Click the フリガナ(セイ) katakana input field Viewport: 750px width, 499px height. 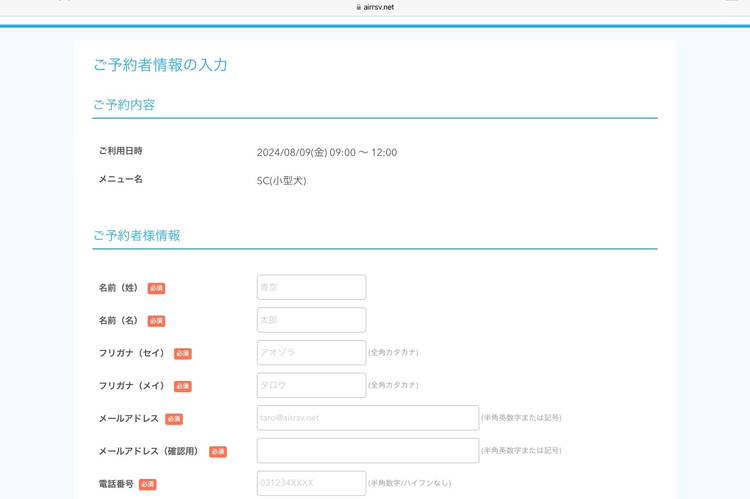tap(311, 353)
